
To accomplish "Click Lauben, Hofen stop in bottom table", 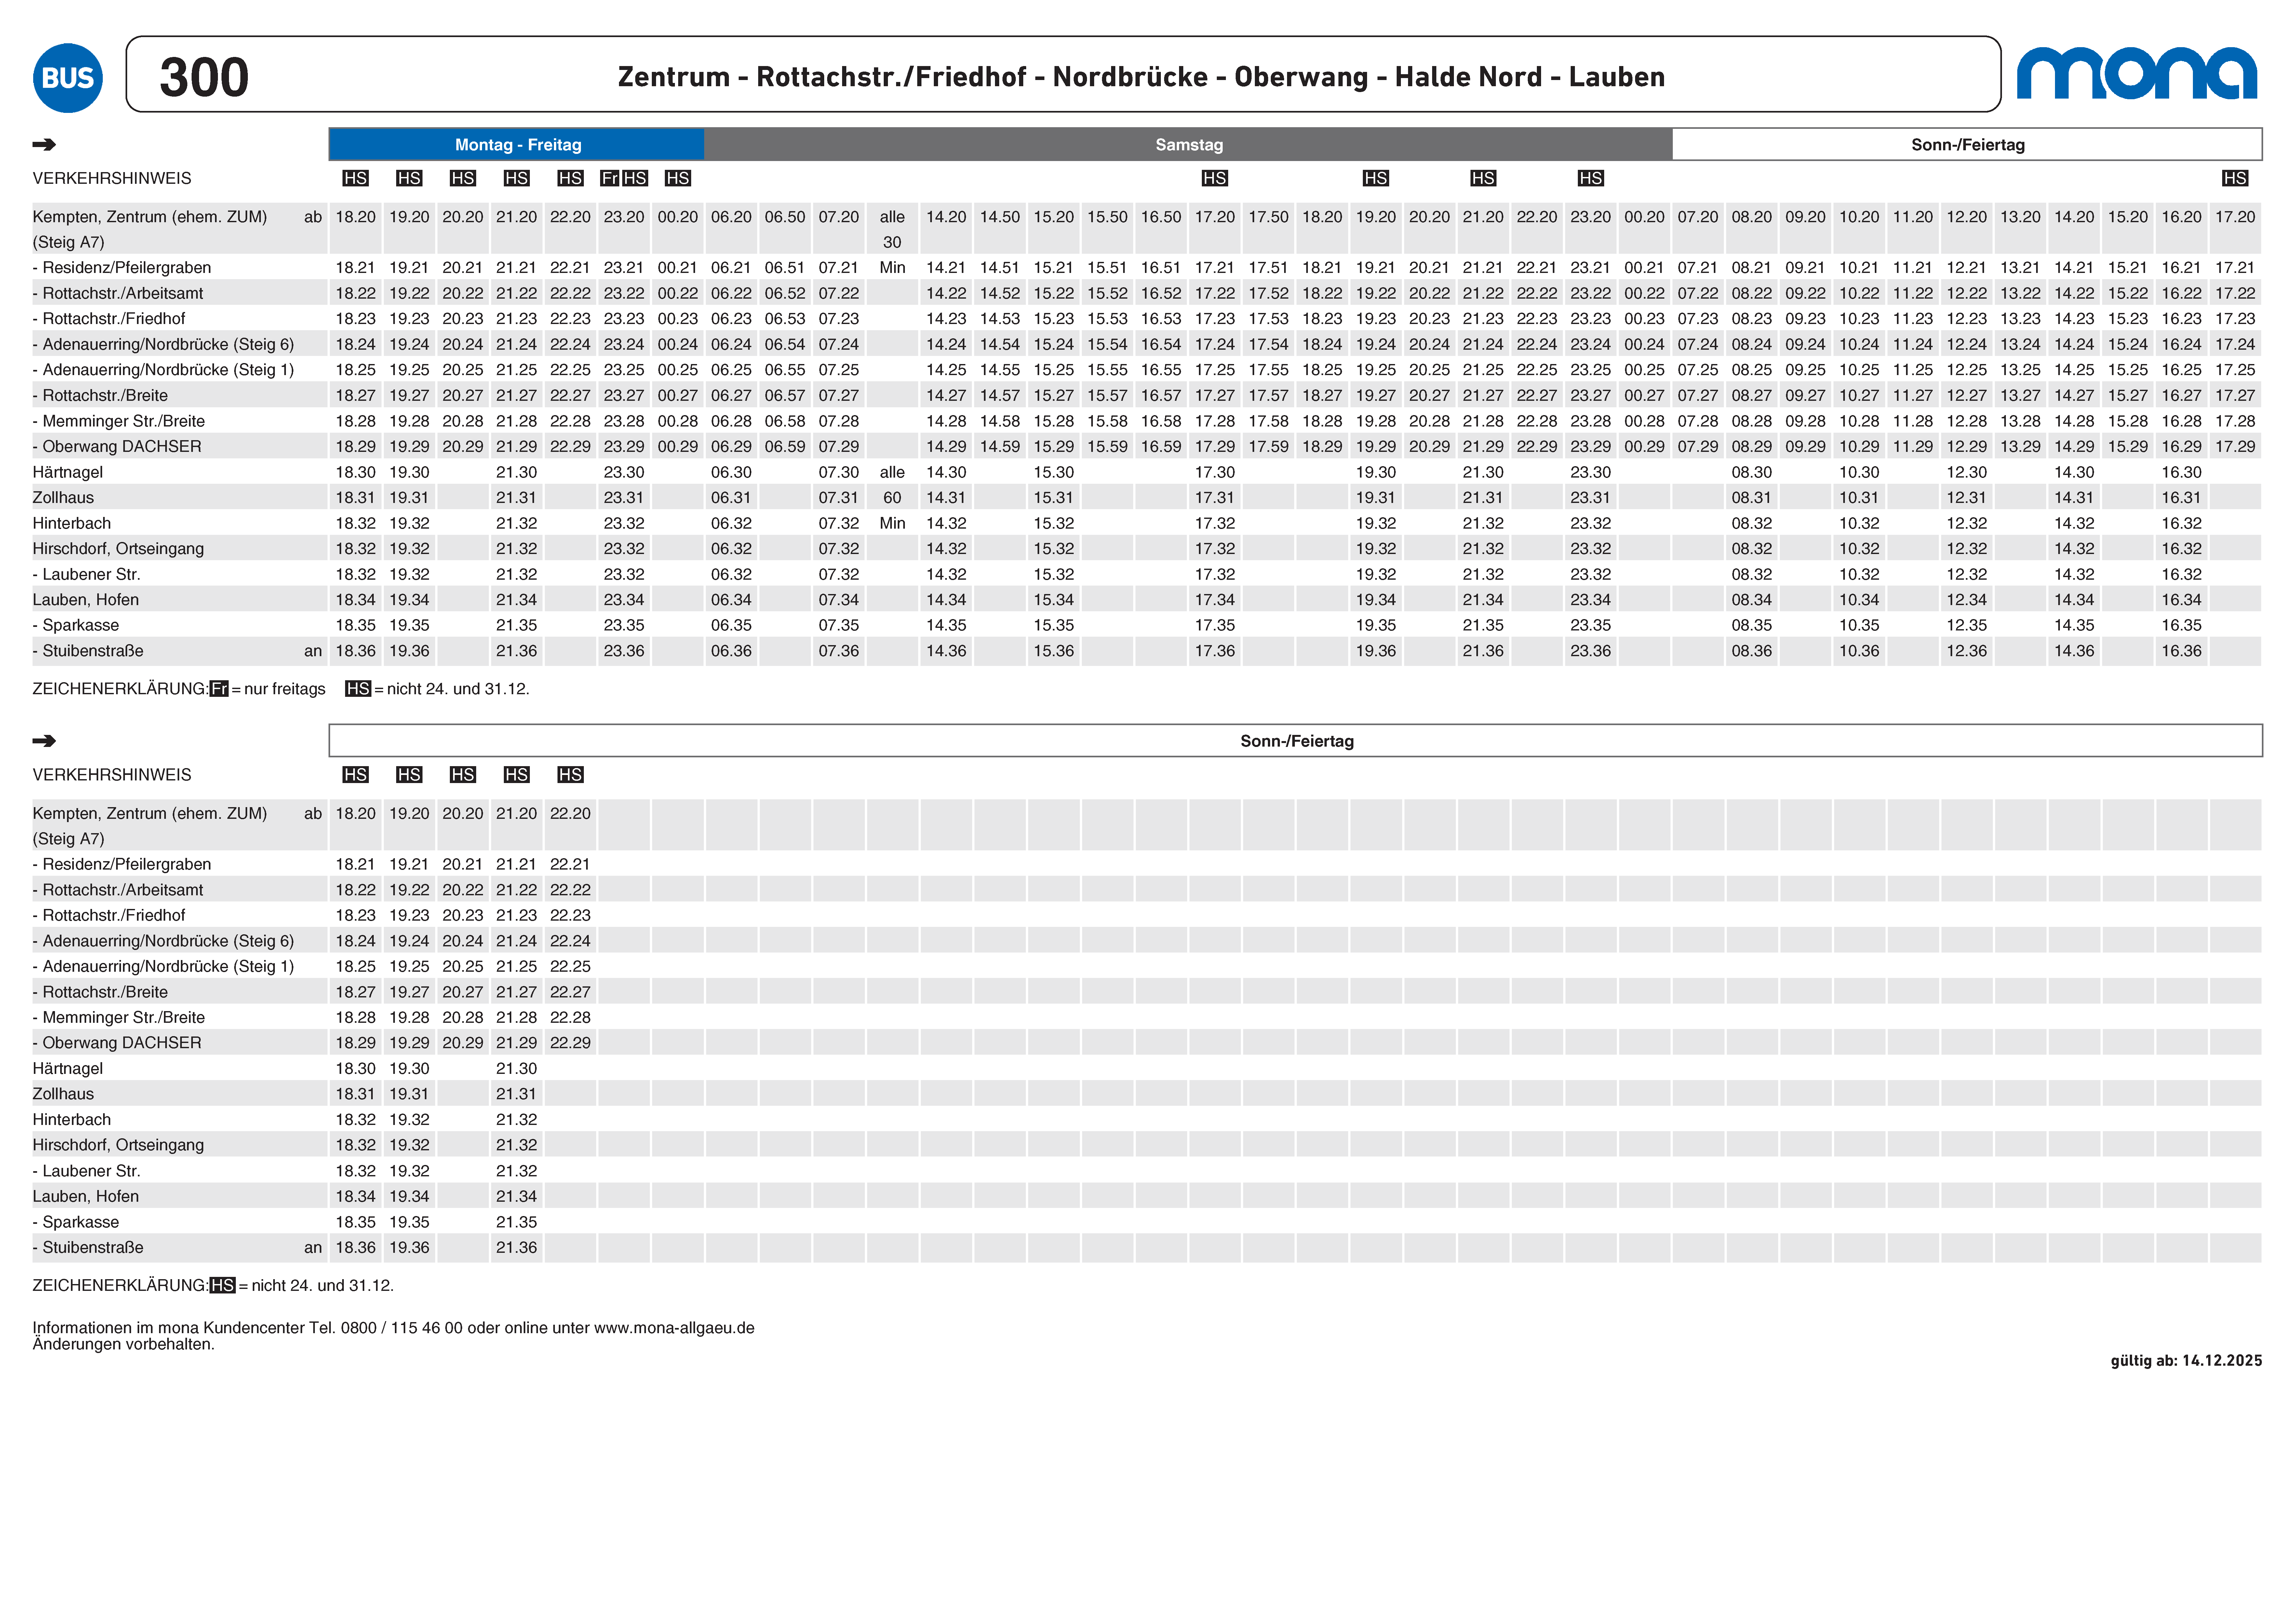I will [x=86, y=1196].
